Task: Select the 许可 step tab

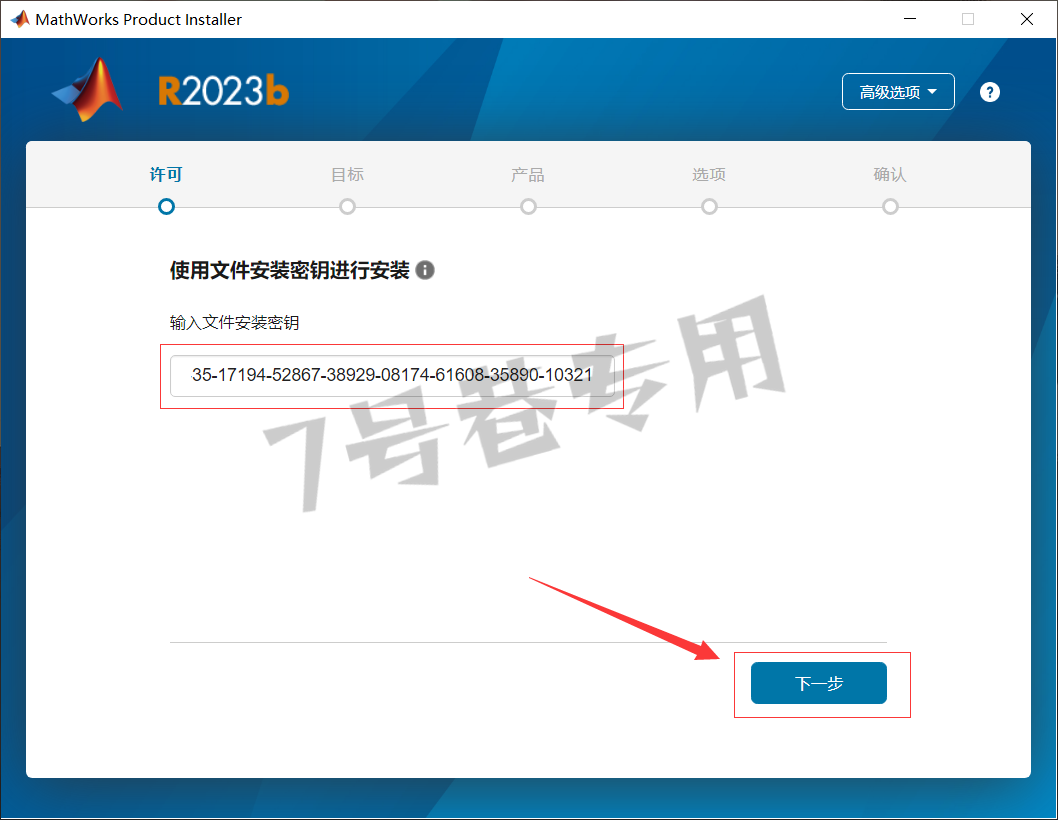Action: 166,174
